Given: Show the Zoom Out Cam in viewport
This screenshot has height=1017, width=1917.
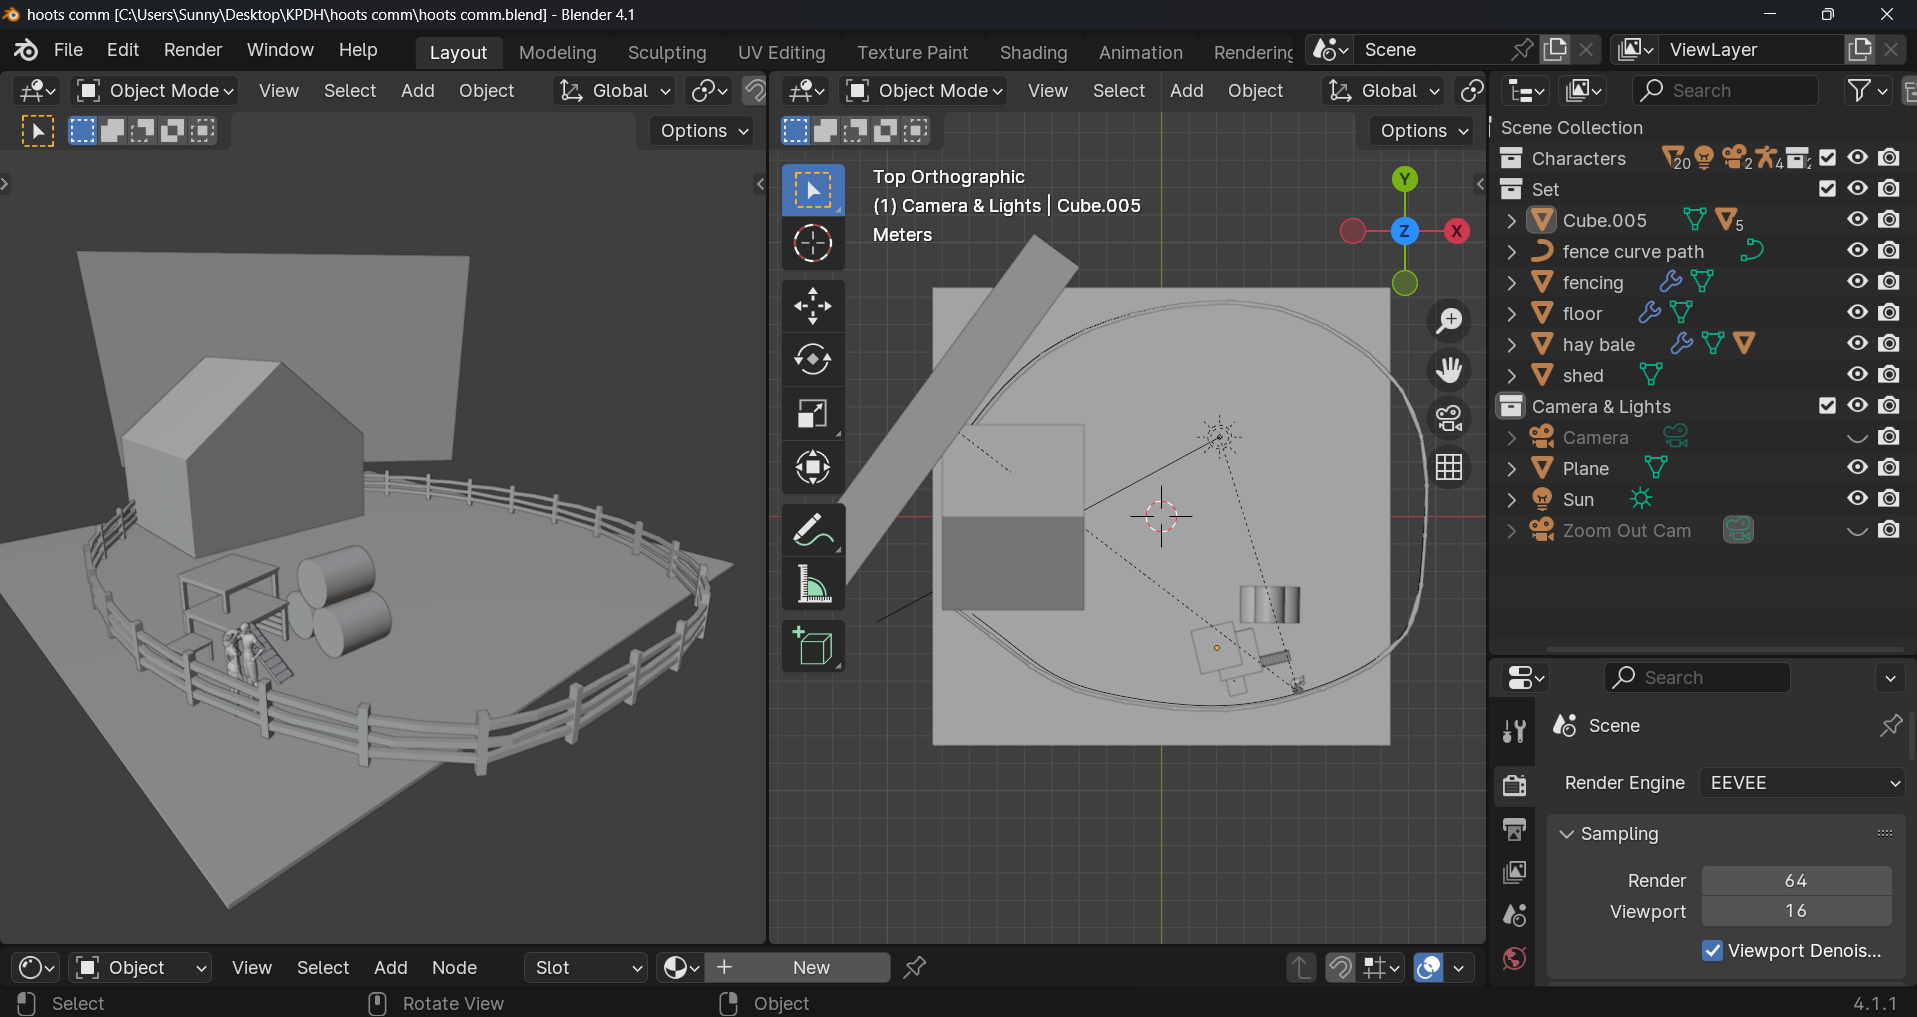Looking at the screenshot, I should coord(1857,530).
